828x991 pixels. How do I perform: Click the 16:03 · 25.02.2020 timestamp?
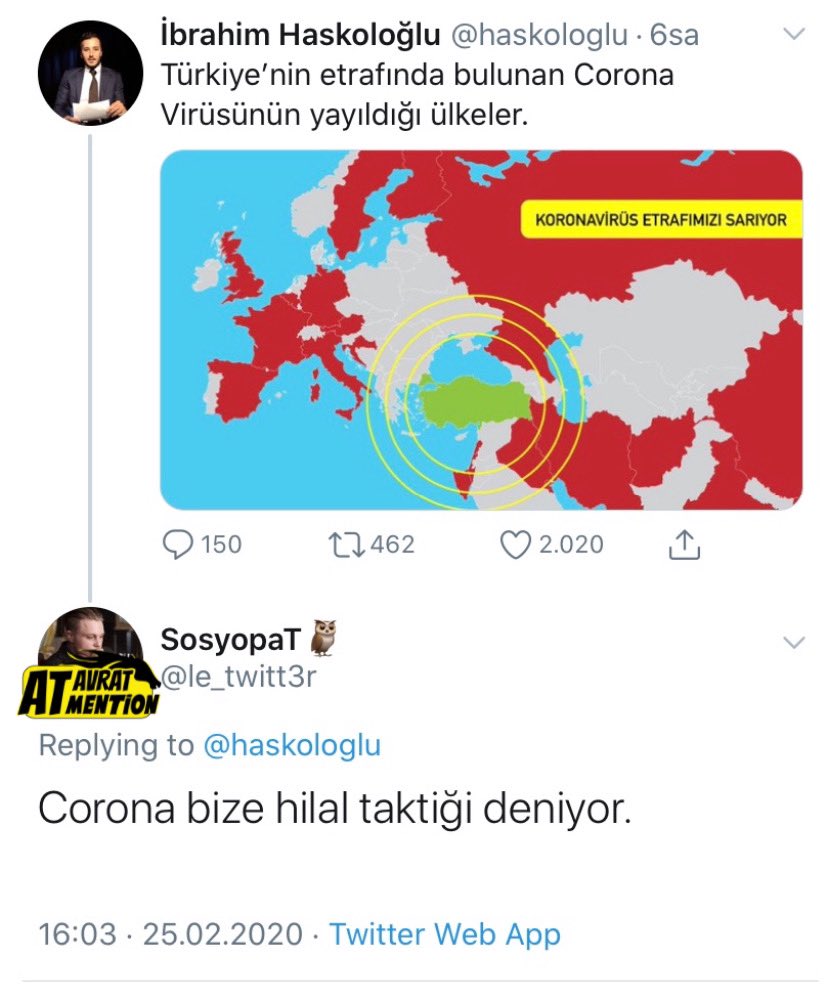[x=171, y=935]
